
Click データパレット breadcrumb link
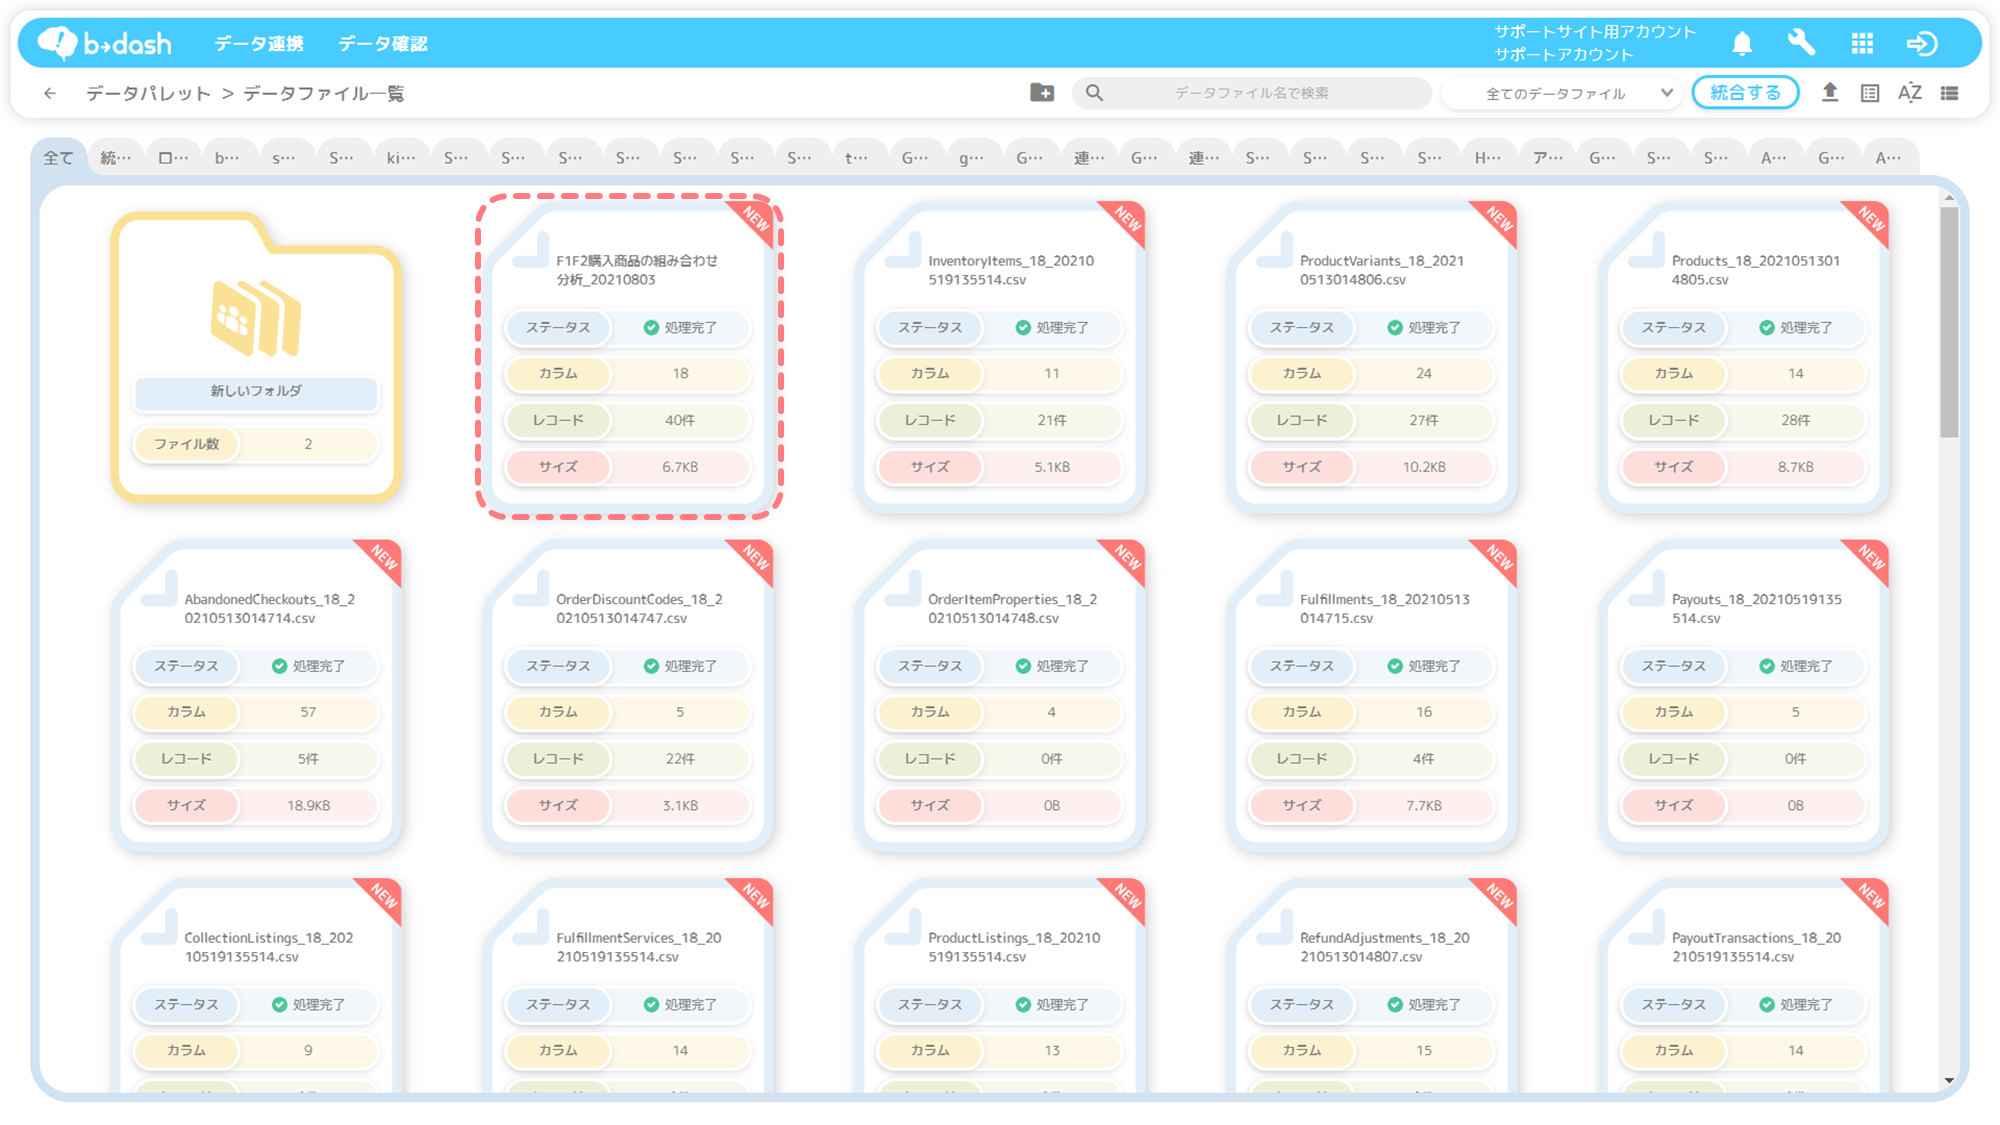[x=148, y=93]
